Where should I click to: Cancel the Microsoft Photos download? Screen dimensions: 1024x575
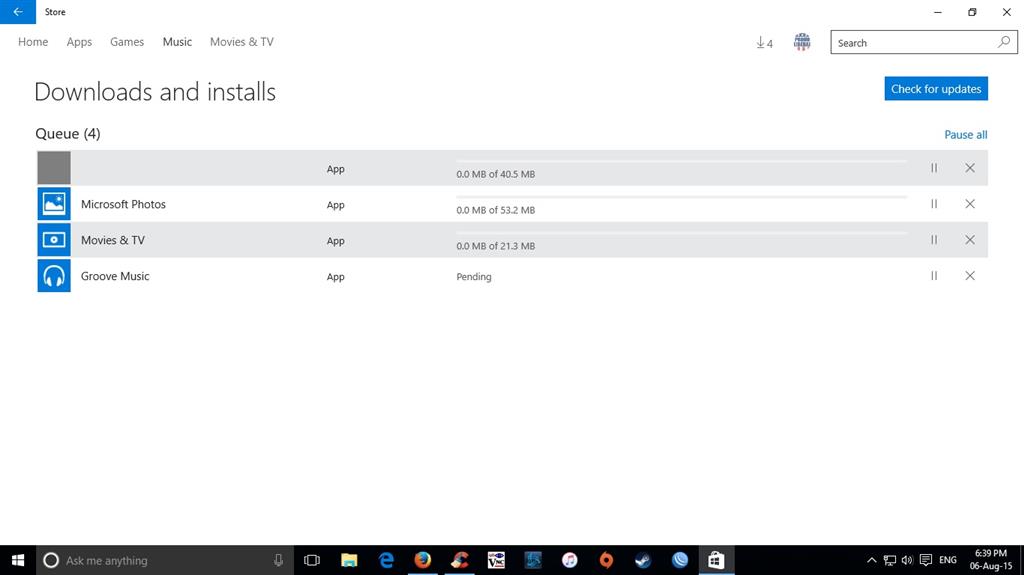[x=970, y=204]
